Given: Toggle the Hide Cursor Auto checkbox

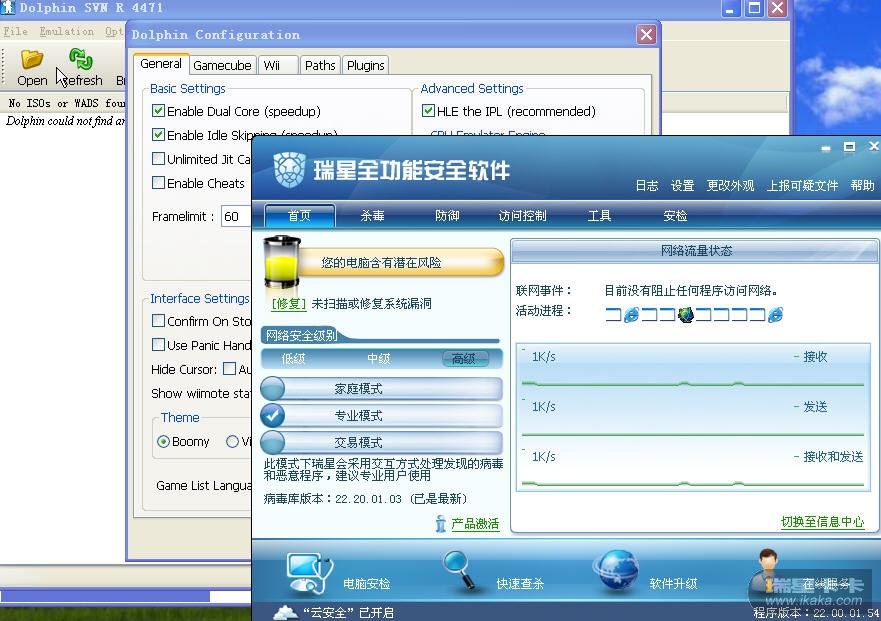Looking at the screenshot, I should coord(229,369).
